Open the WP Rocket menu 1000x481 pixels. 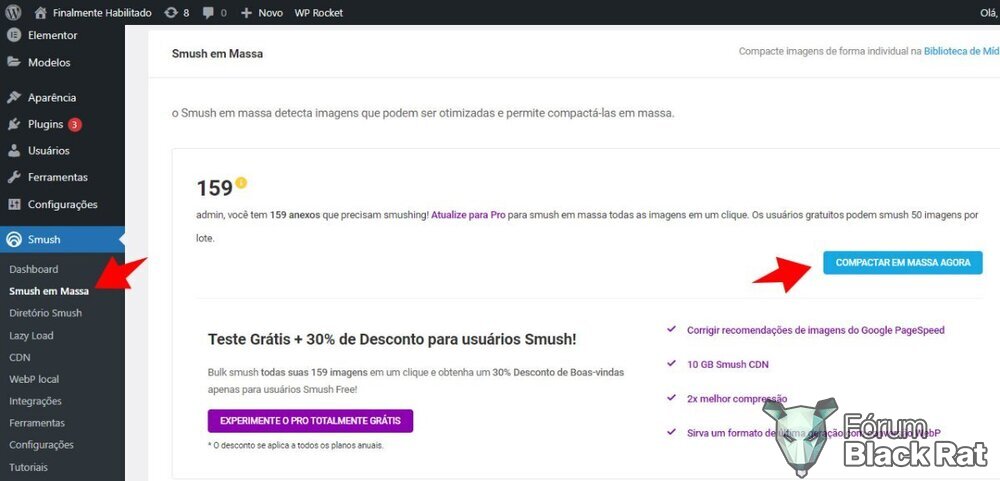(x=318, y=13)
